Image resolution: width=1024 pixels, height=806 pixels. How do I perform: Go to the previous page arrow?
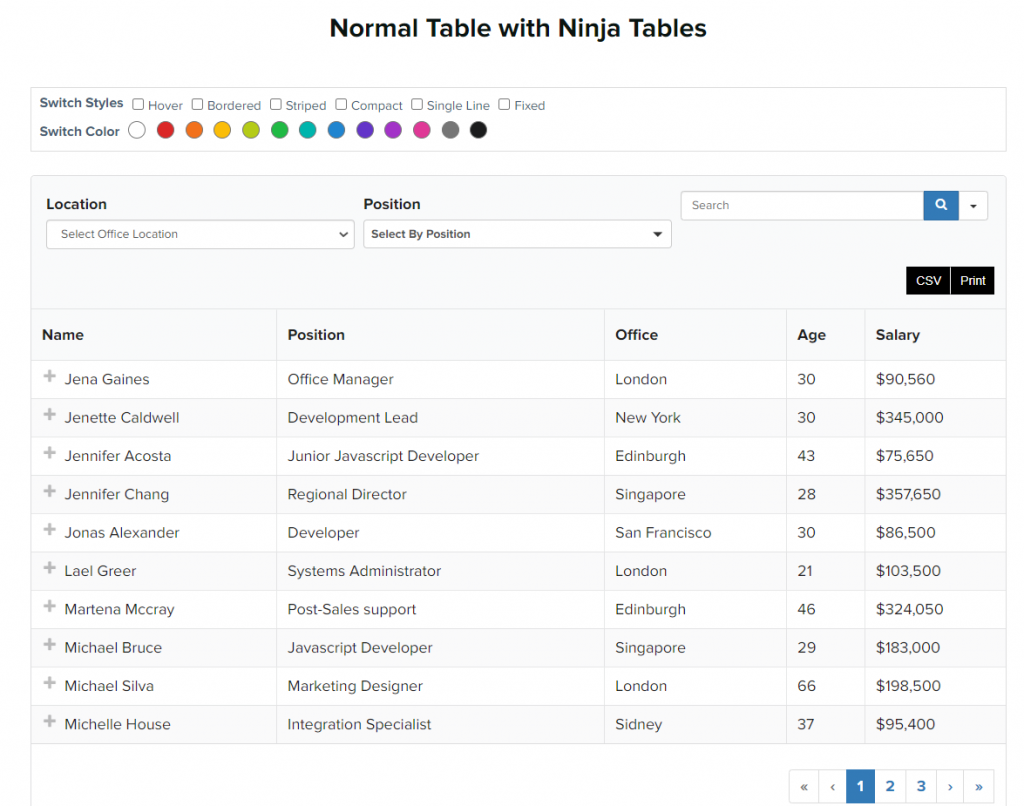[833, 786]
